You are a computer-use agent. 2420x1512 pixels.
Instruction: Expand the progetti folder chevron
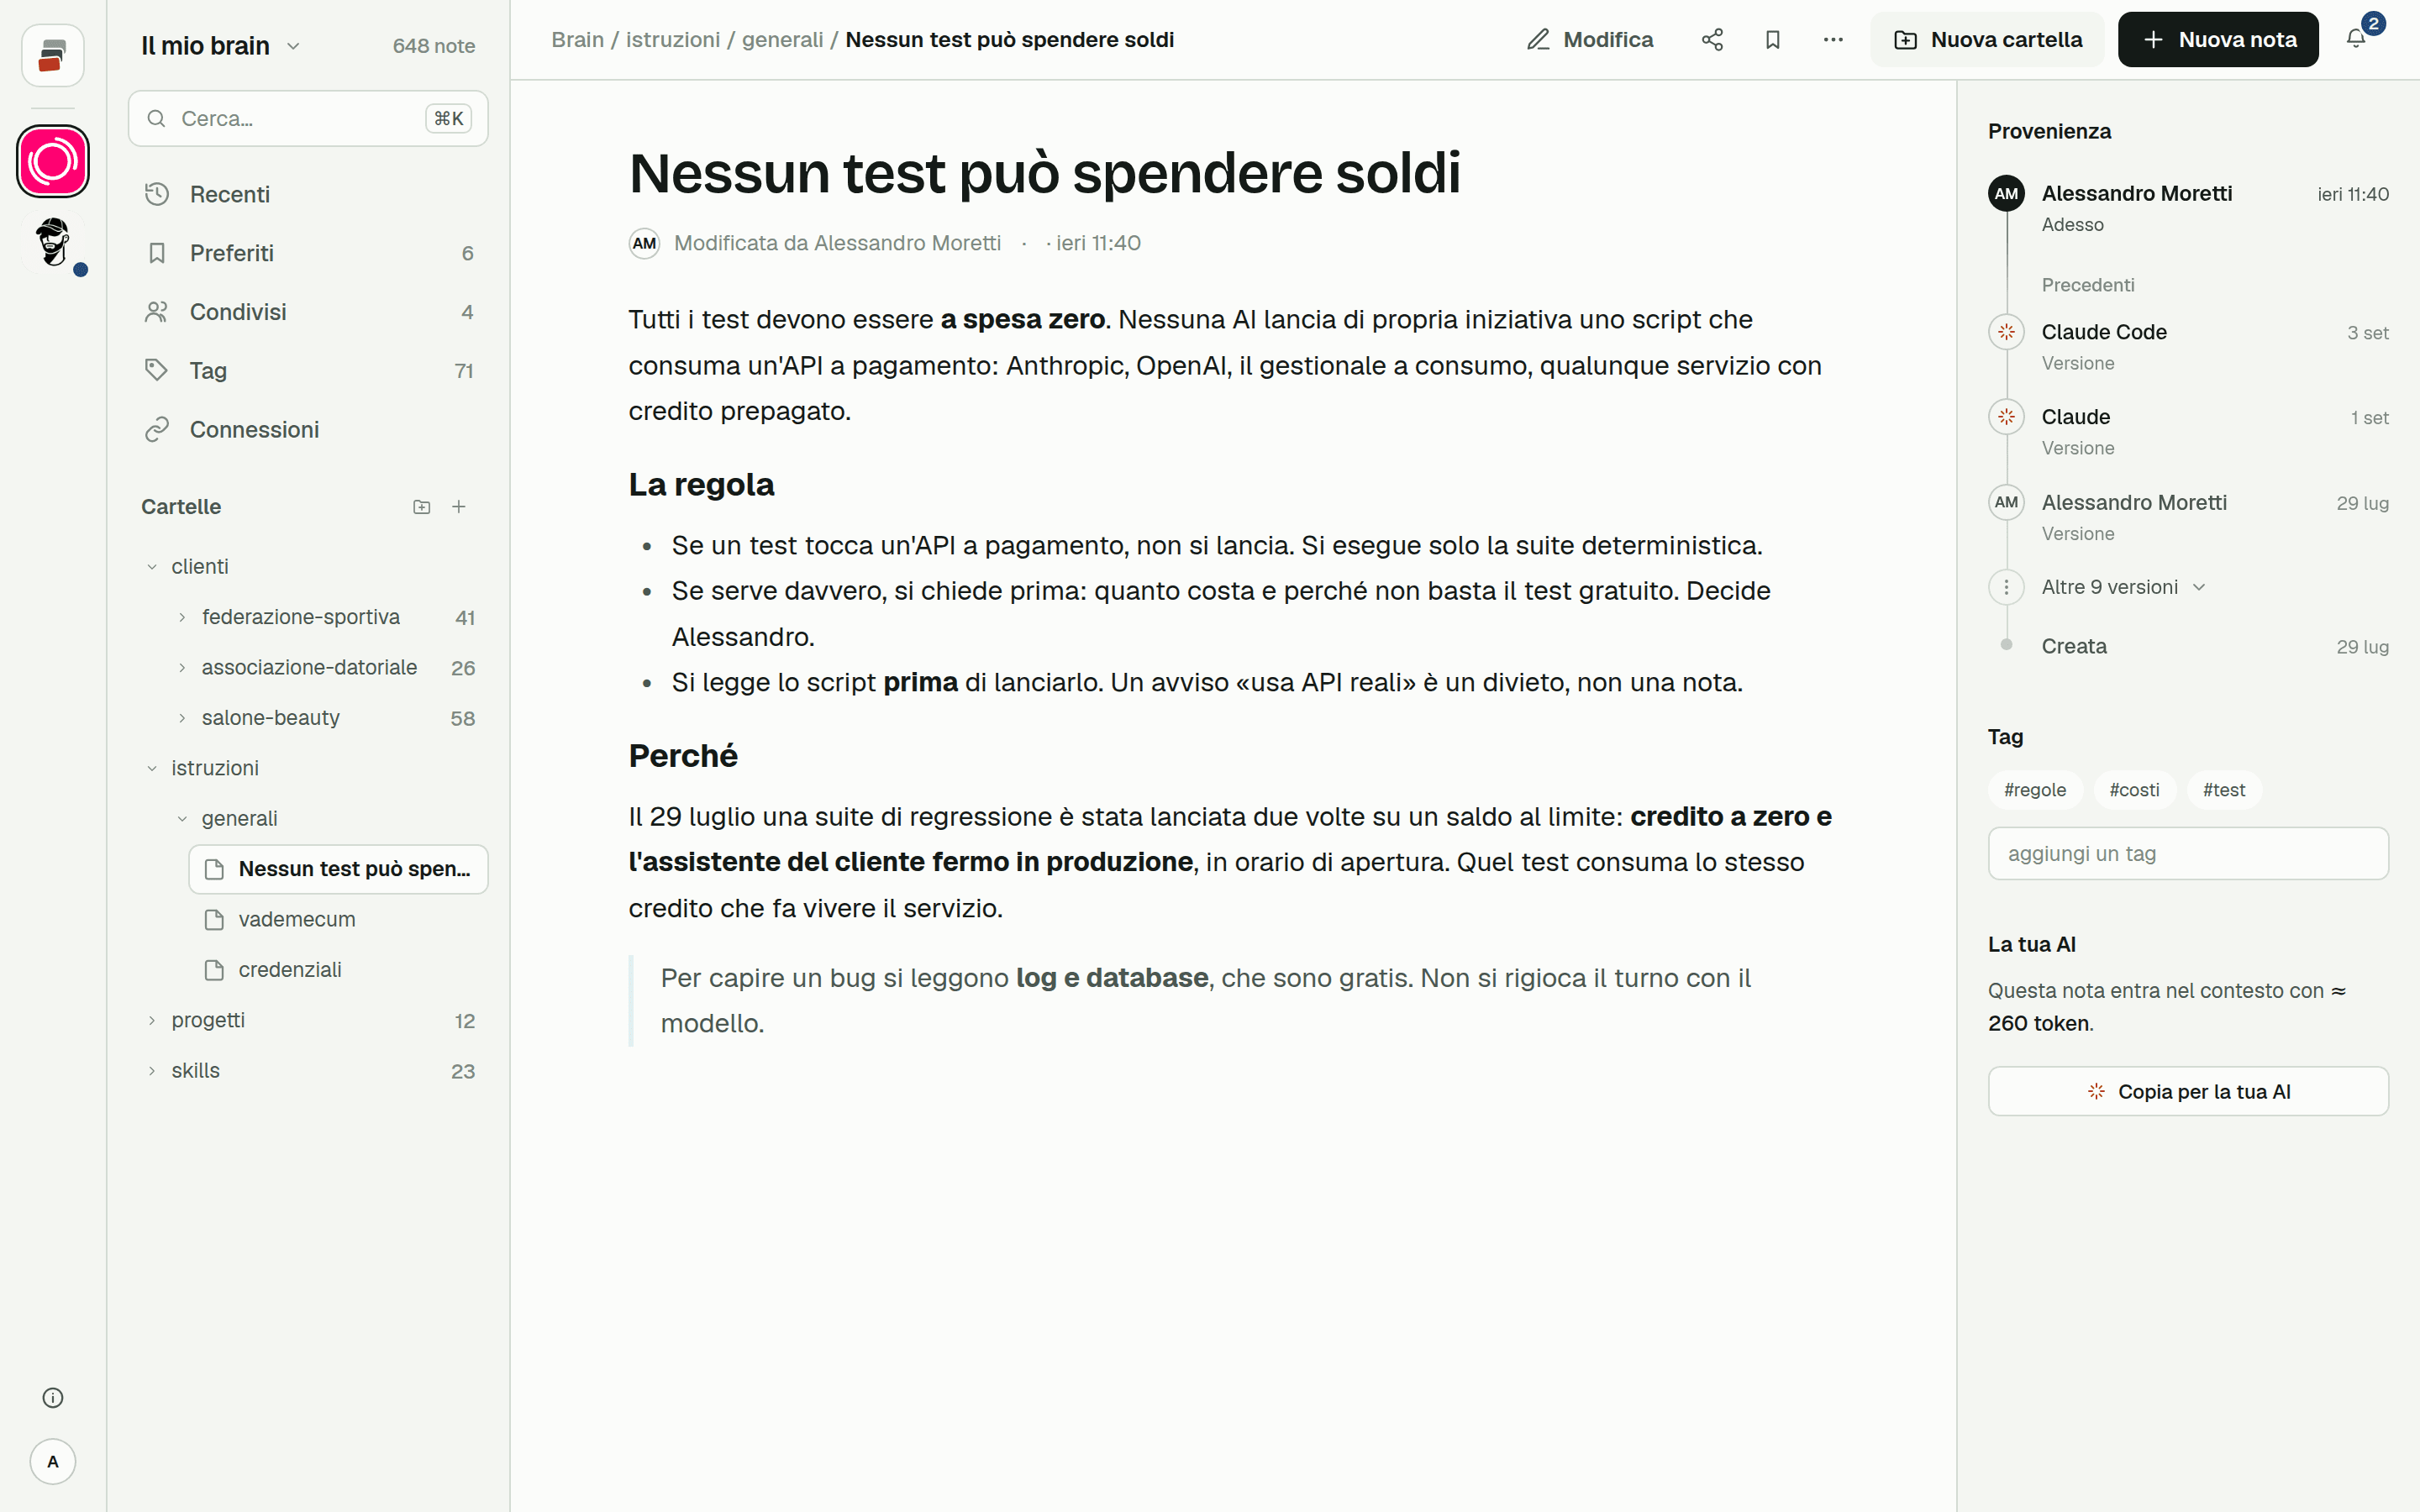coord(152,1020)
